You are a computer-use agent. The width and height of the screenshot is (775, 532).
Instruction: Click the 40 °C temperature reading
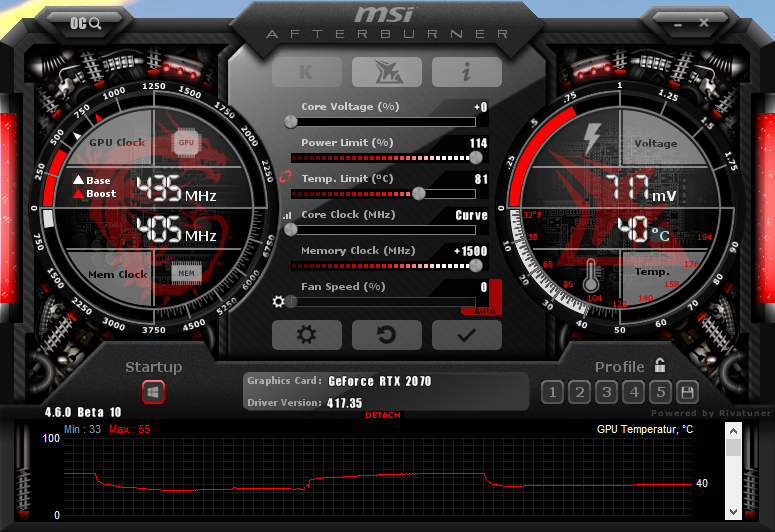coord(643,229)
